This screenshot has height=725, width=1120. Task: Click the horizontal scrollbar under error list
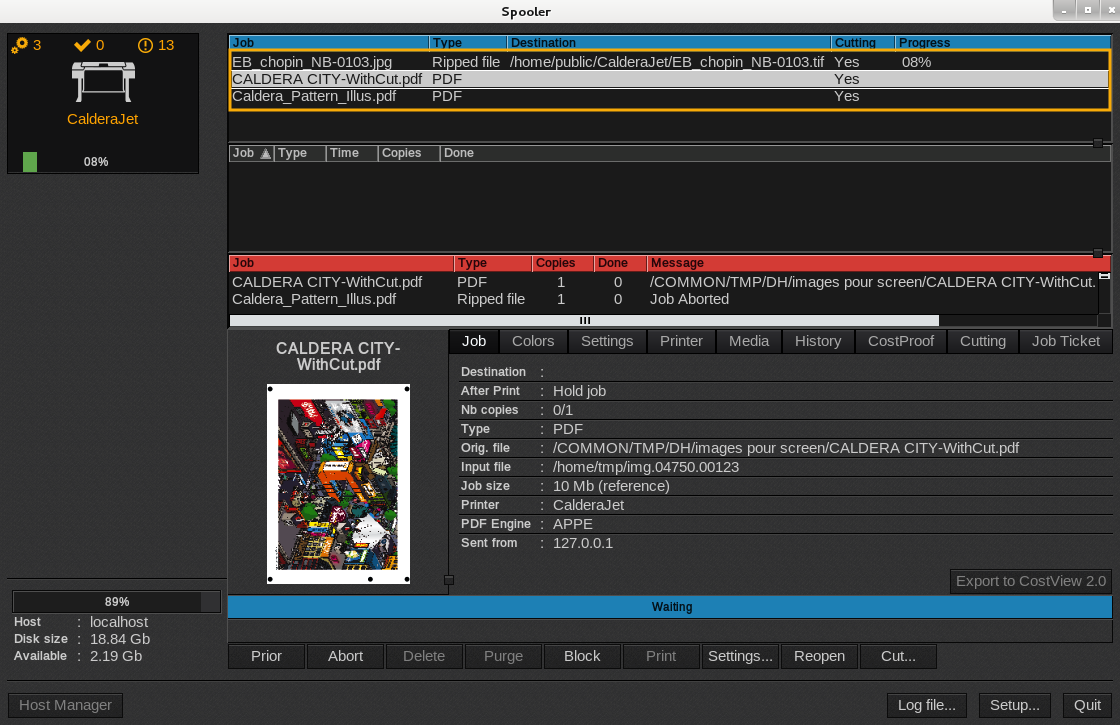(584, 321)
